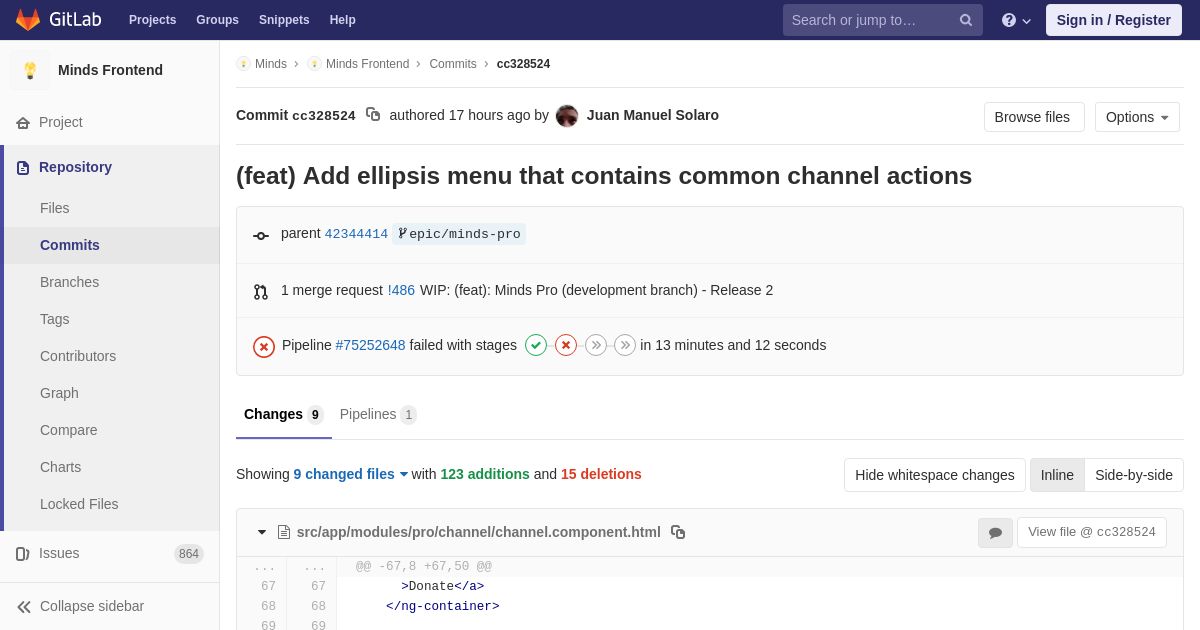Open Branches in the sidebar
This screenshot has width=1200, height=630.
click(112, 282)
